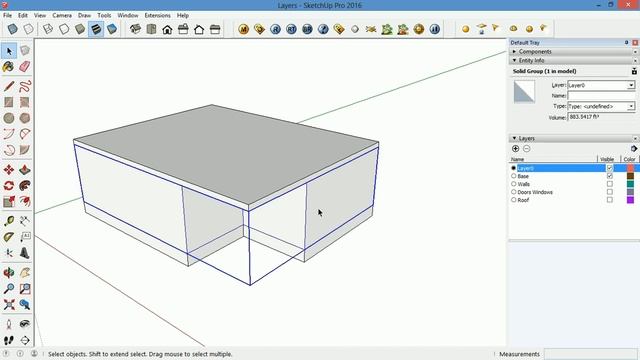640x360 pixels.
Task: Select the Move tool
Action: [9, 170]
